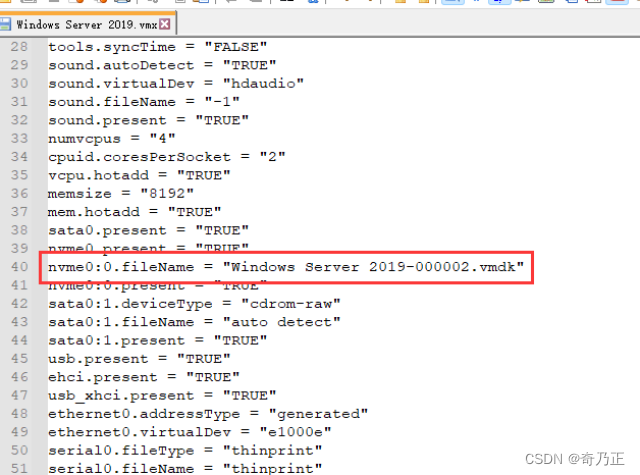
Task: Click line number 44 in the margin
Action: click(x=19, y=340)
